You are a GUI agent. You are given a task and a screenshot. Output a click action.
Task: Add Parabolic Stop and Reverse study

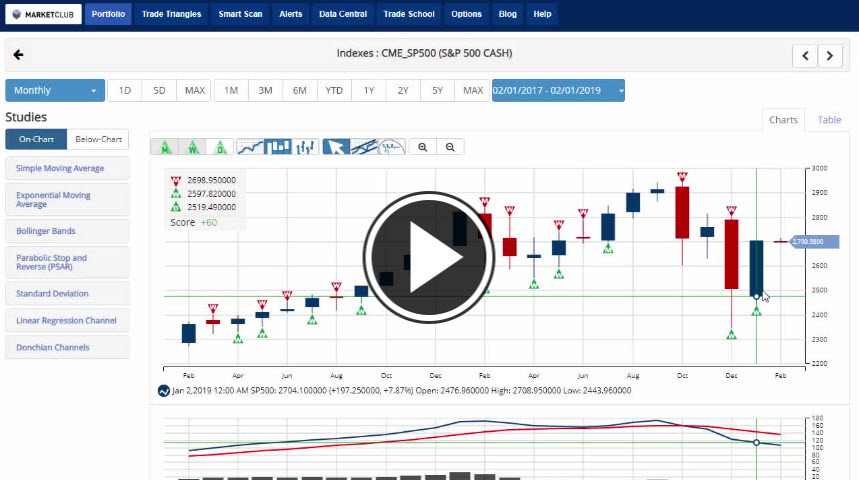coord(67,262)
